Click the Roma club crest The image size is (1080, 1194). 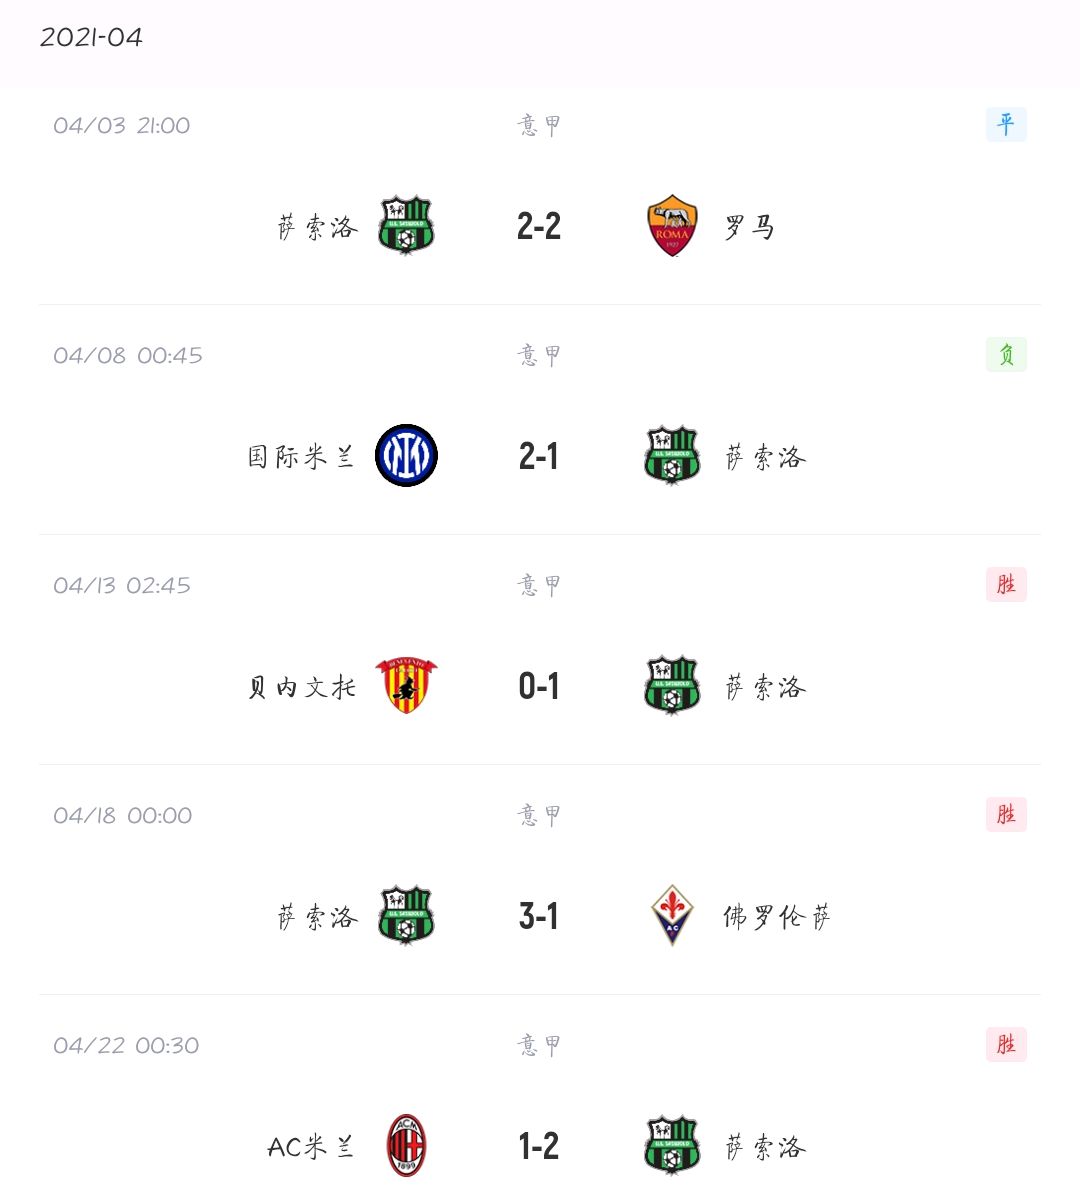pos(672,226)
